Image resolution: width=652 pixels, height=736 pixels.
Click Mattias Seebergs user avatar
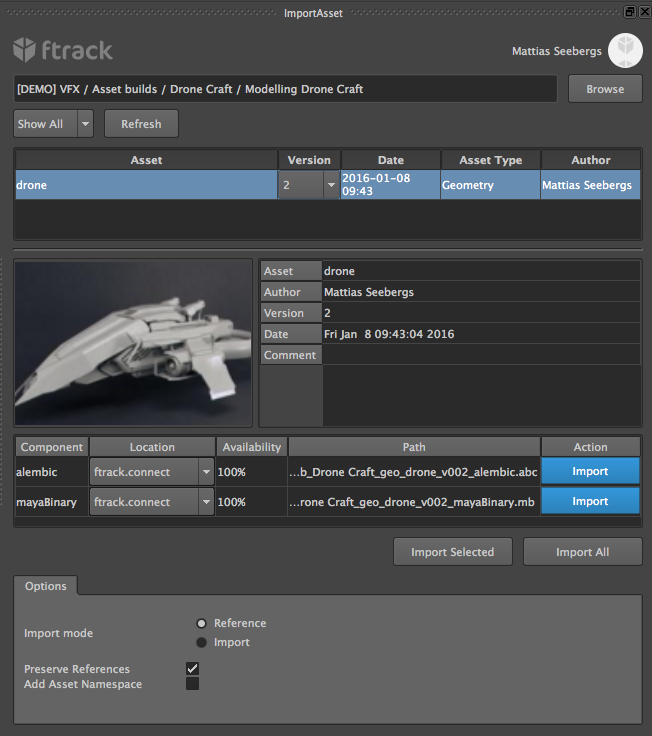(625, 50)
